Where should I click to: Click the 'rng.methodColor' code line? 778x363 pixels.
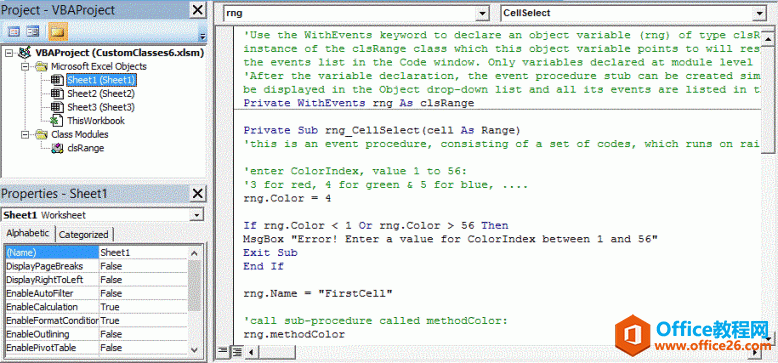(x=294, y=334)
